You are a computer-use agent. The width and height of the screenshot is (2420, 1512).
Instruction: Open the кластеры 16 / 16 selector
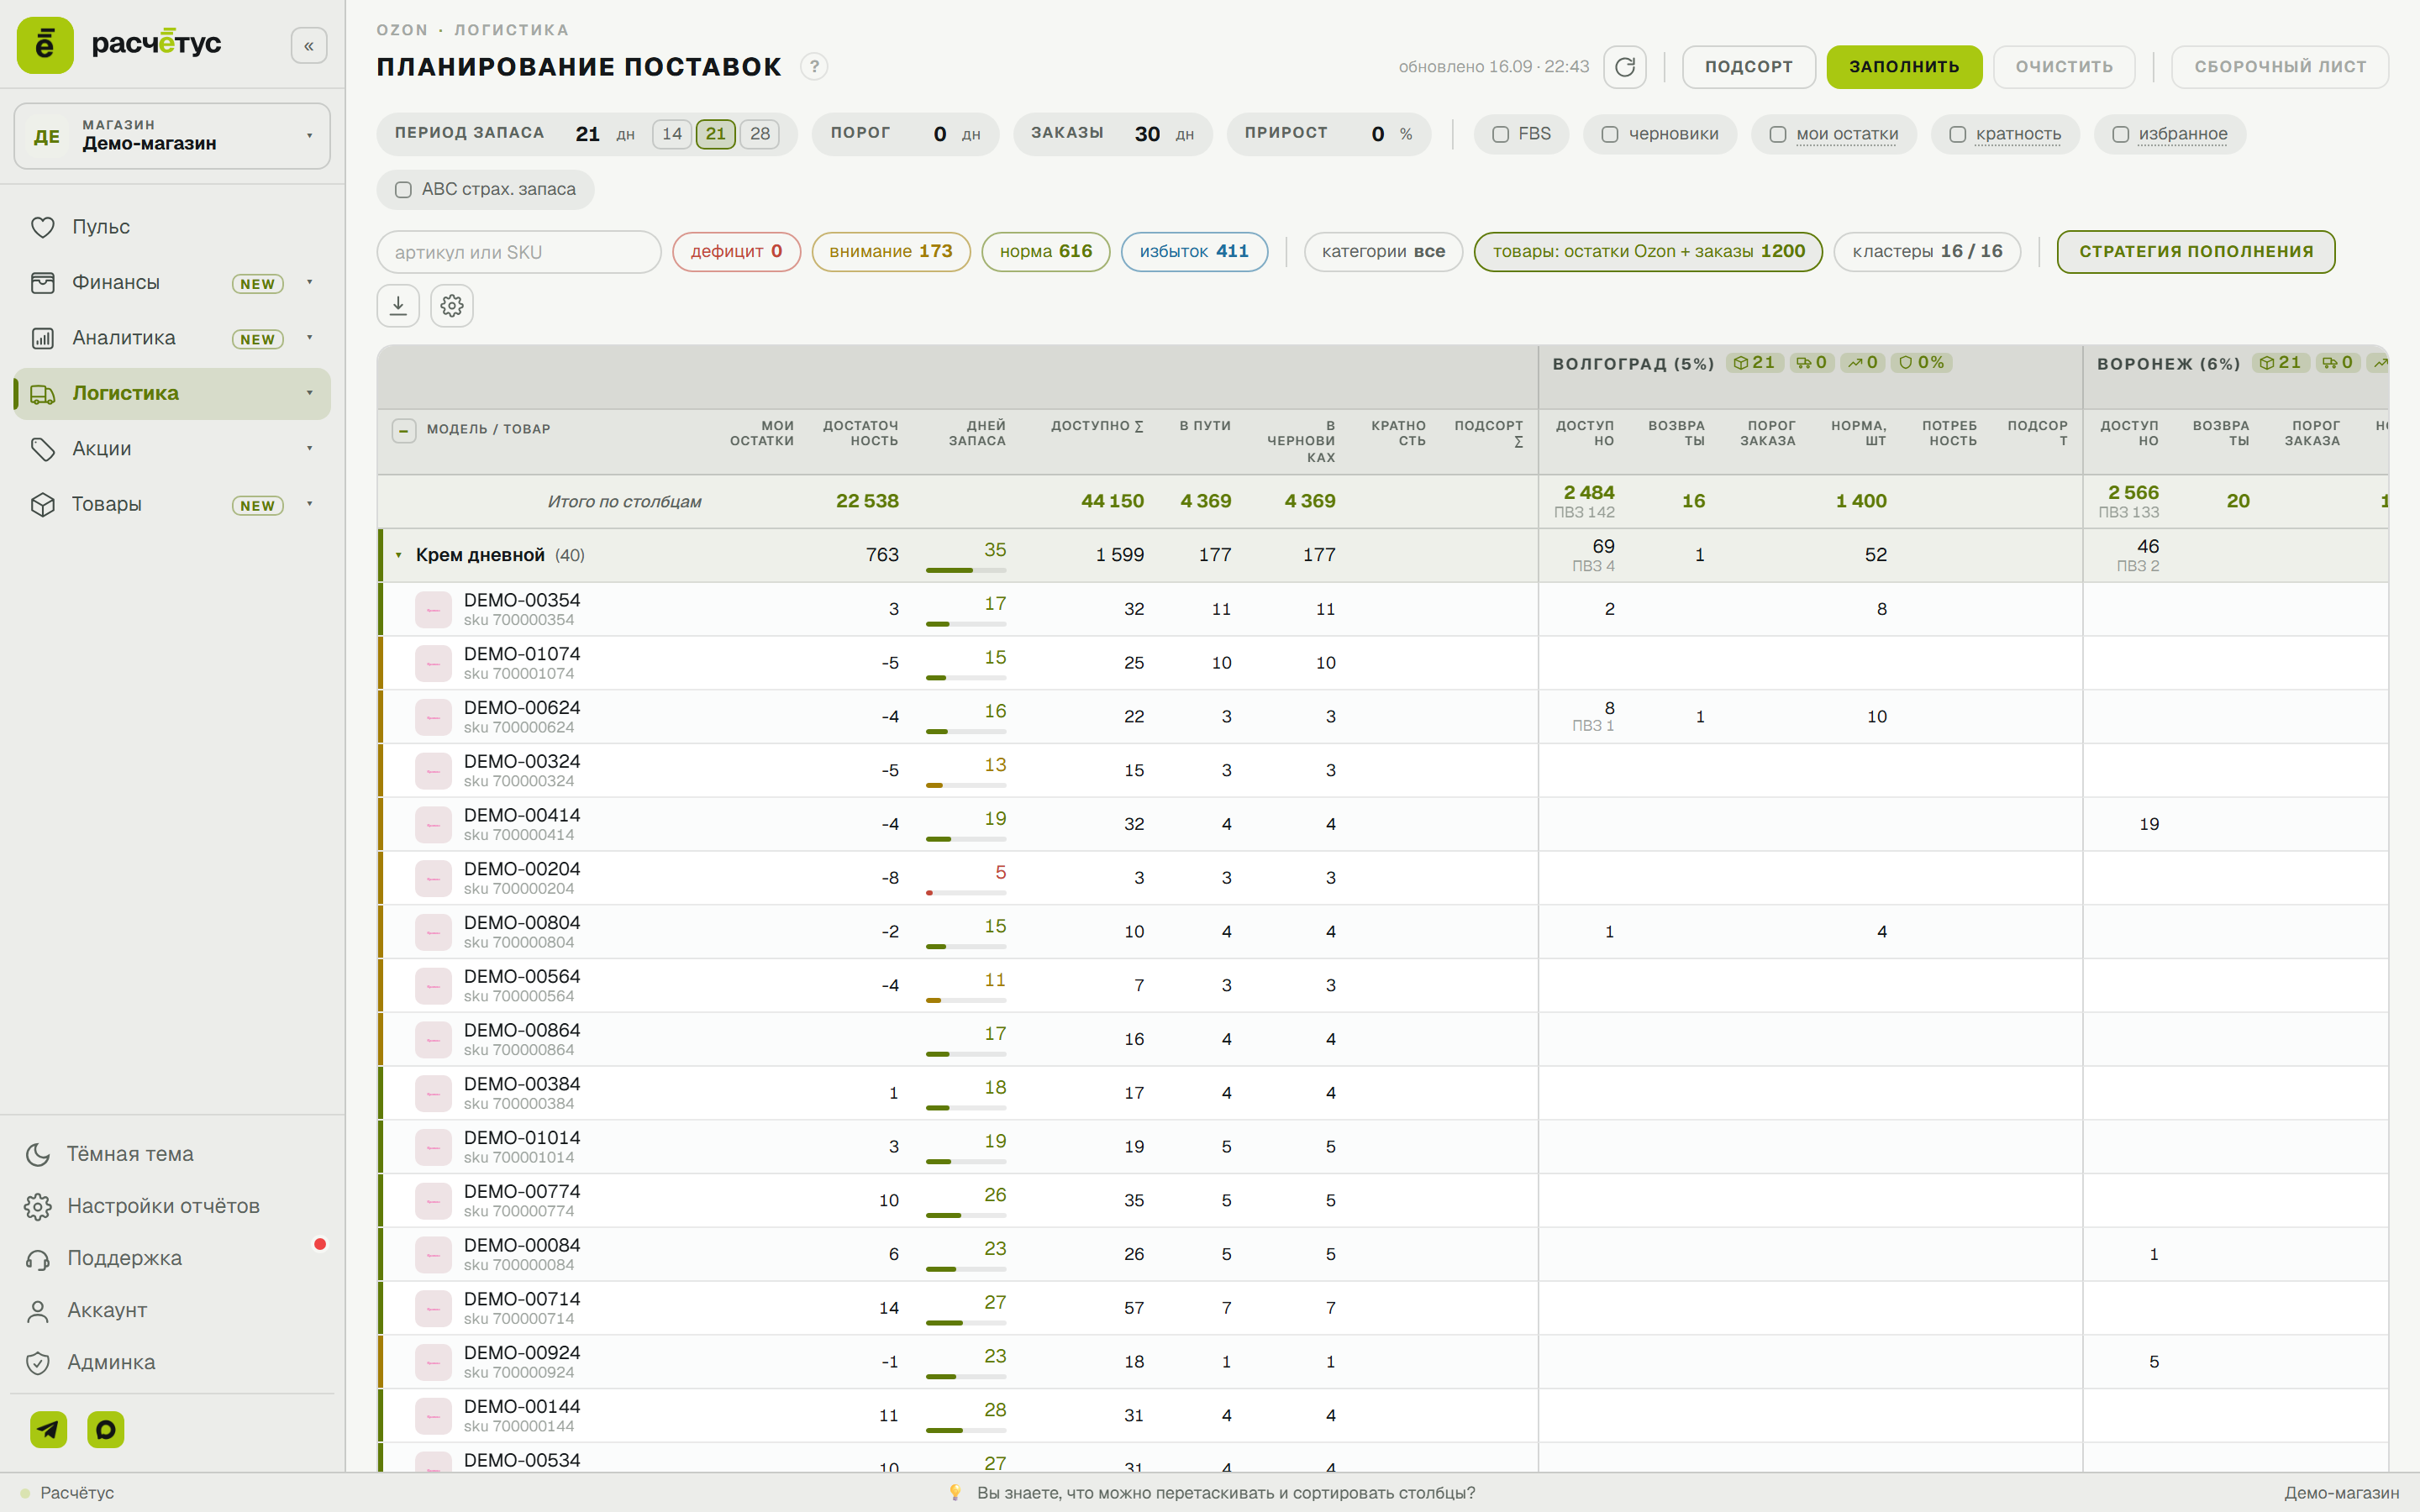1927,252
